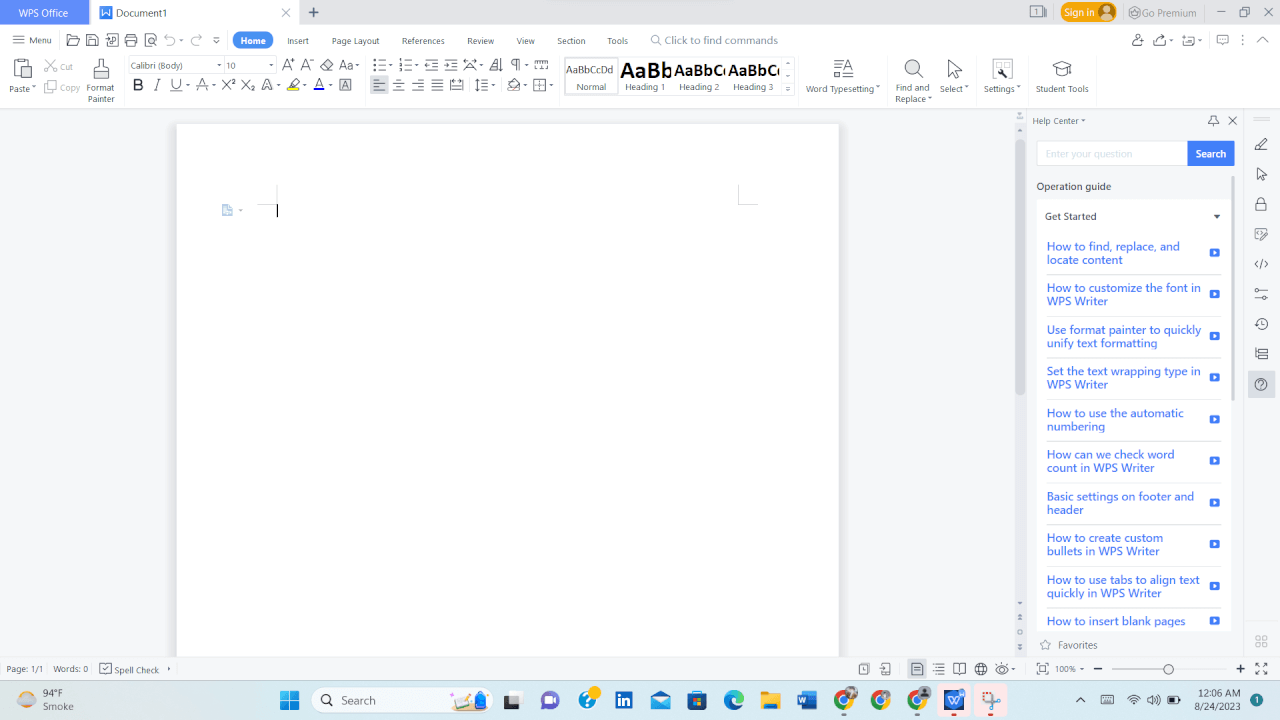This screenshot has width=1280, height=720.
Task: Apply text highlight color
Action: [296, 85]
